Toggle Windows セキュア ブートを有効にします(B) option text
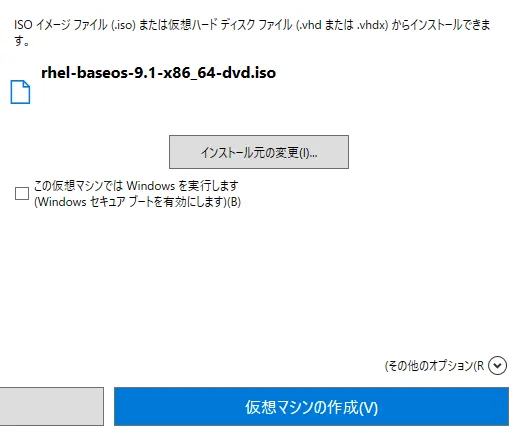 click(x=137, y=202)
